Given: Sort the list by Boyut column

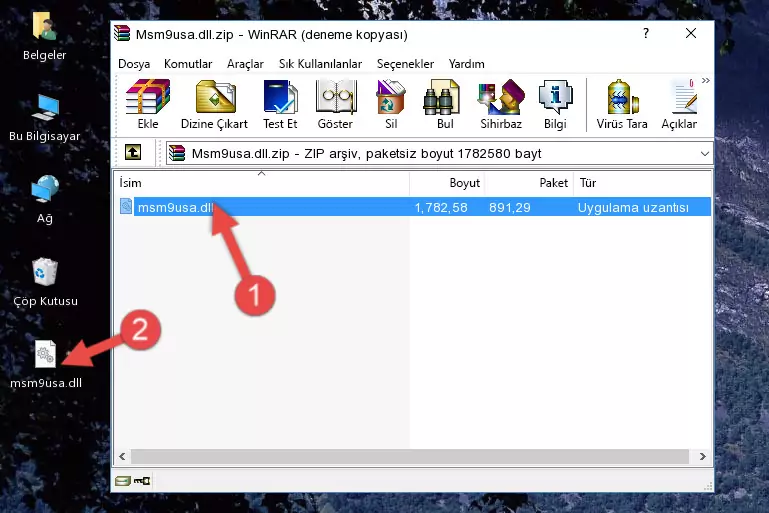Looking at the screenshot, I should 447,183.
